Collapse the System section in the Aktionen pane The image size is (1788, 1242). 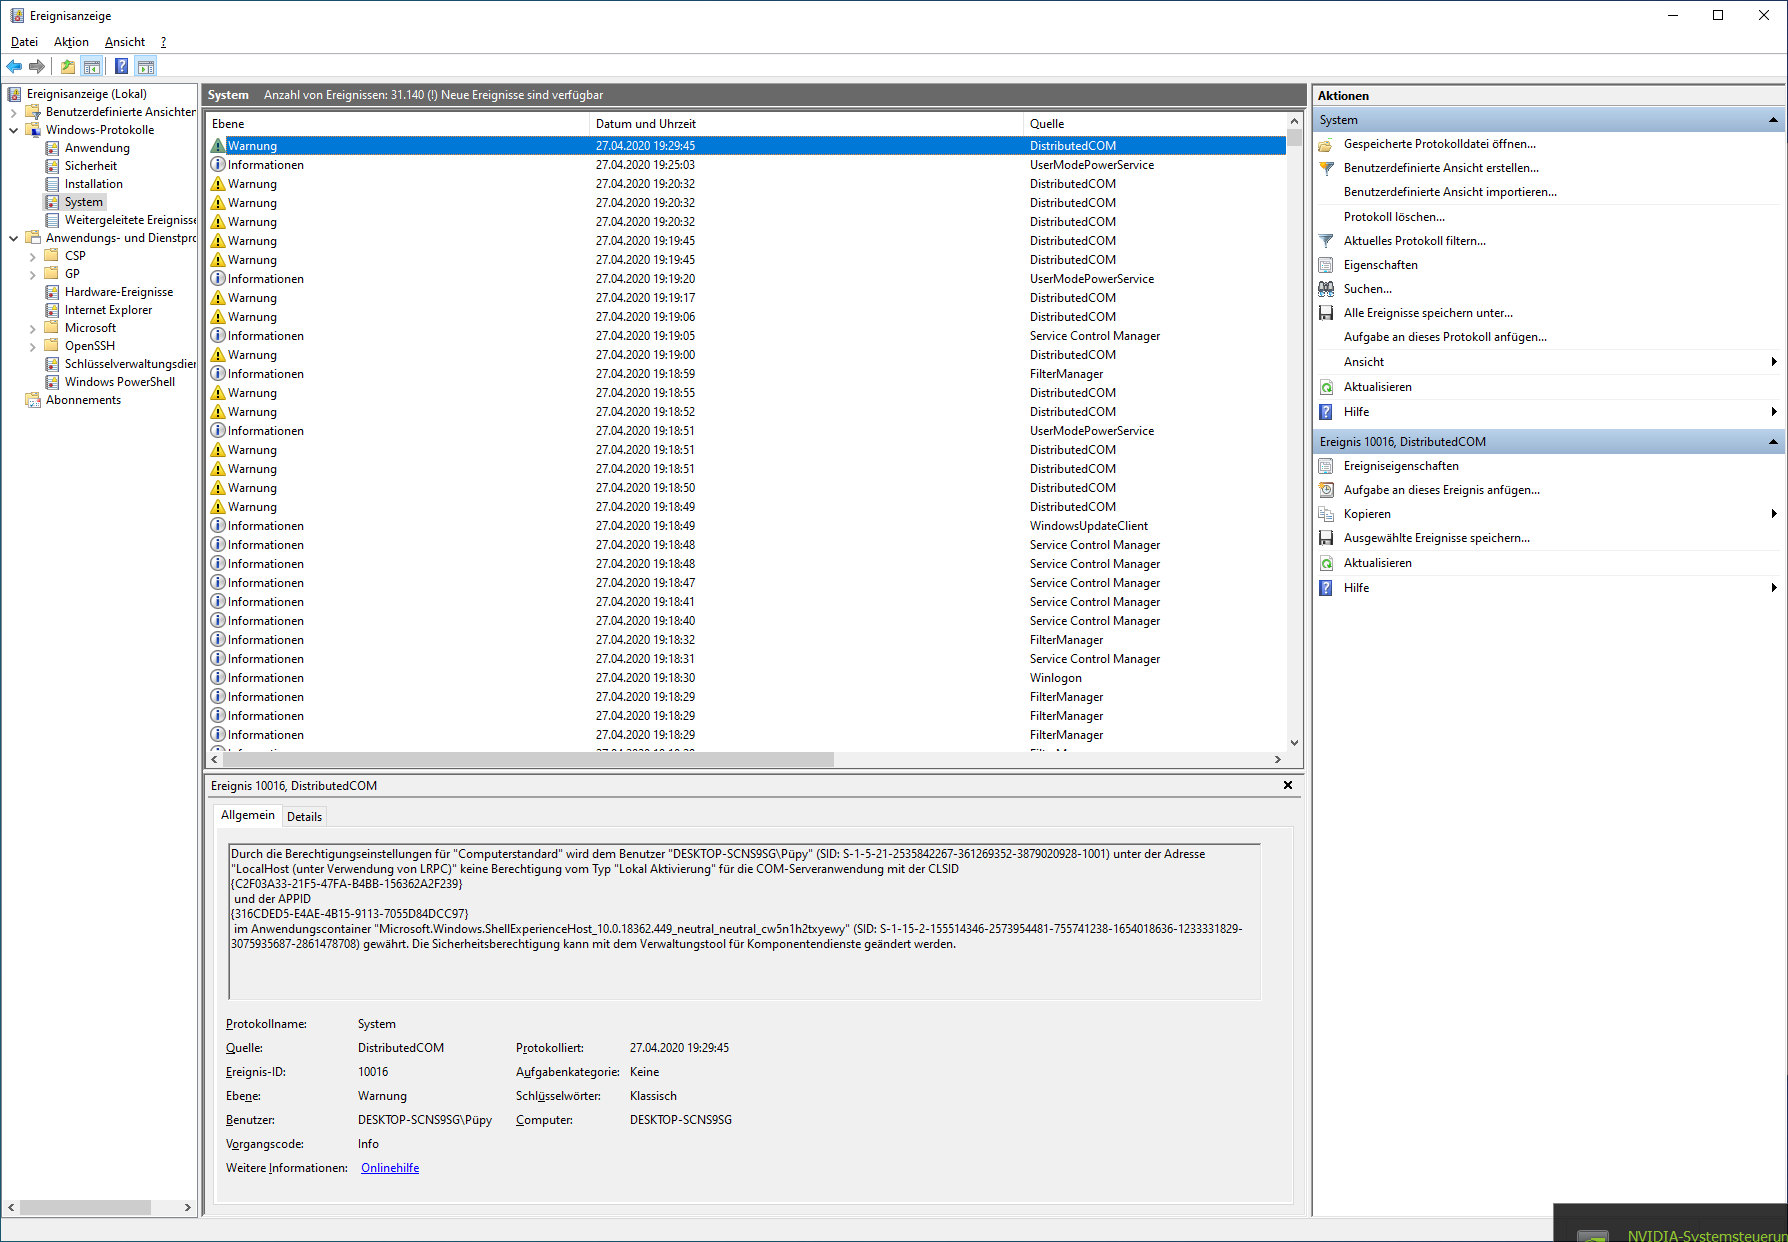click(x=1773, y=120)
